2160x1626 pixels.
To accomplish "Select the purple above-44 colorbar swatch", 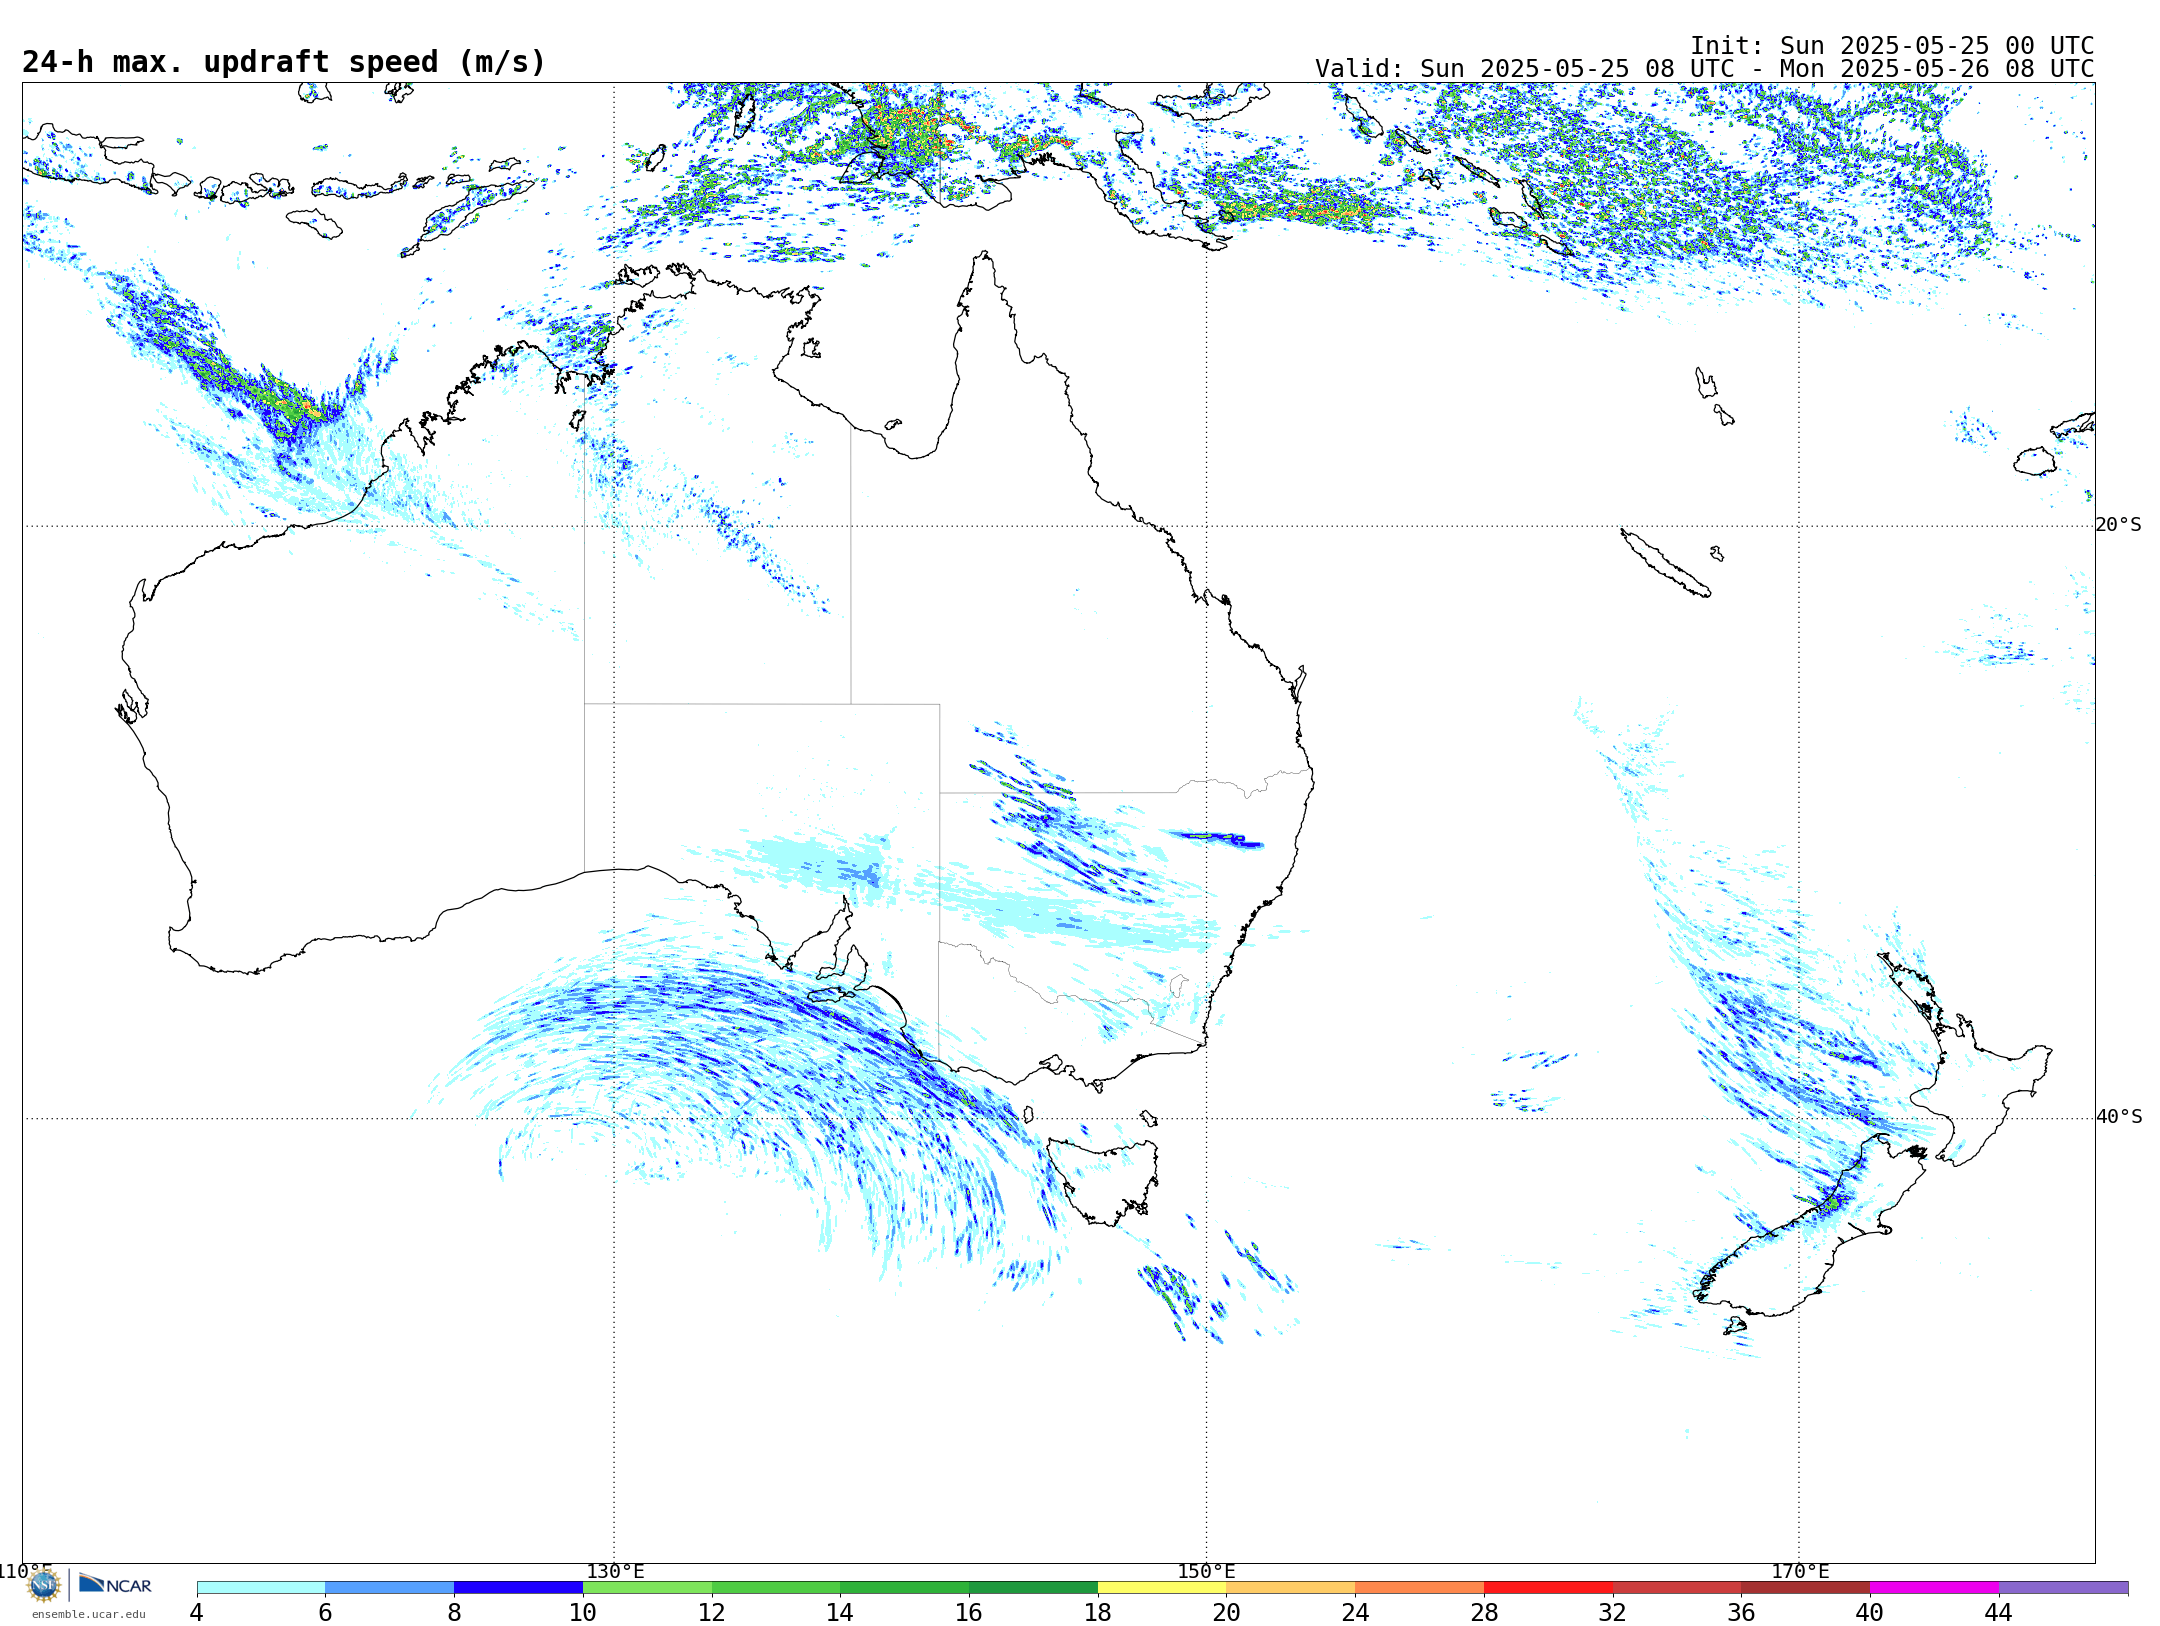I will tap(2064, 1588).
